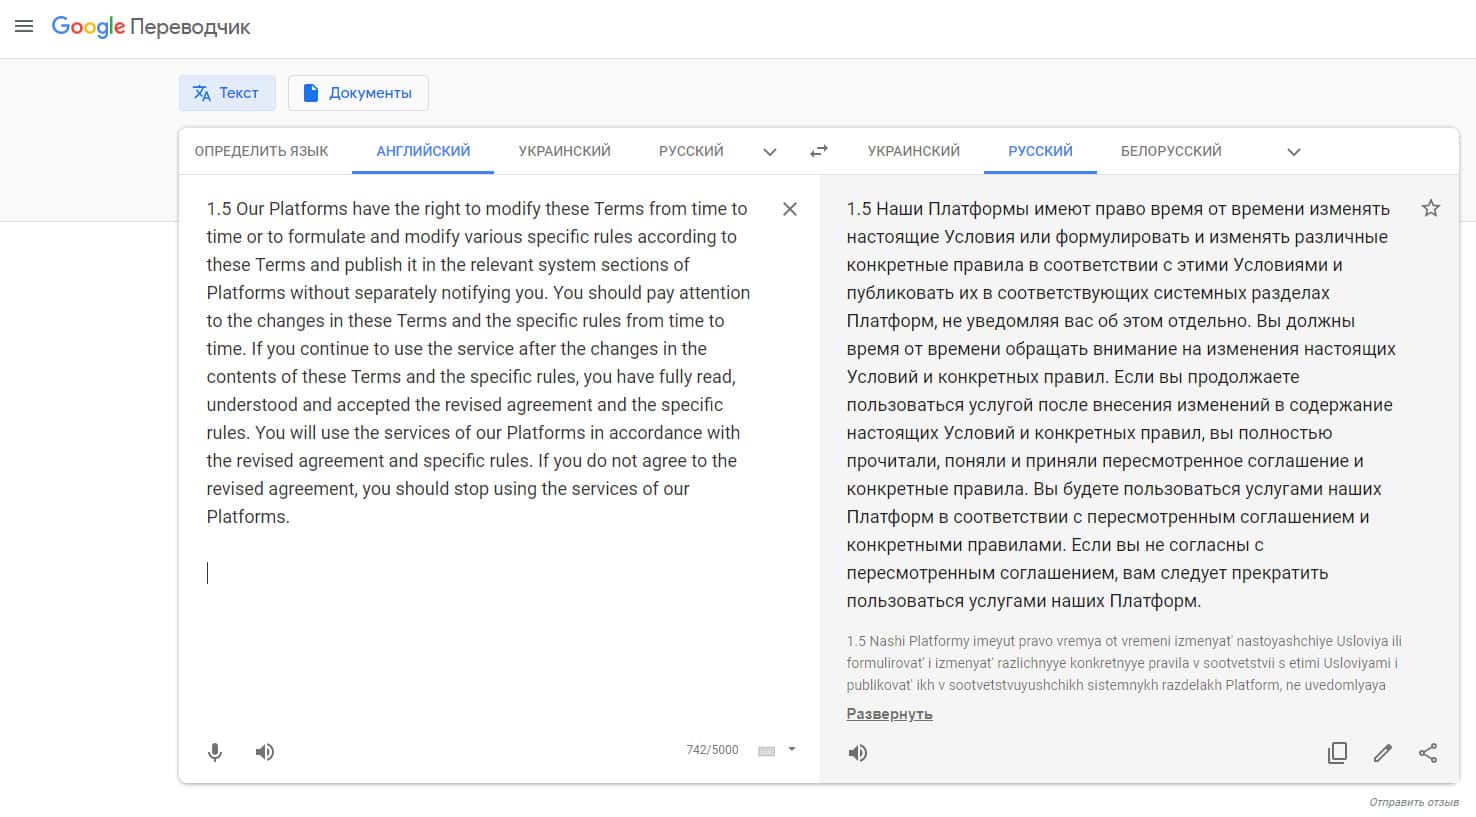Clear the source text with X
Viewport: 1476px width, 817px height.
pyautogui.click(x=789, y=209)
